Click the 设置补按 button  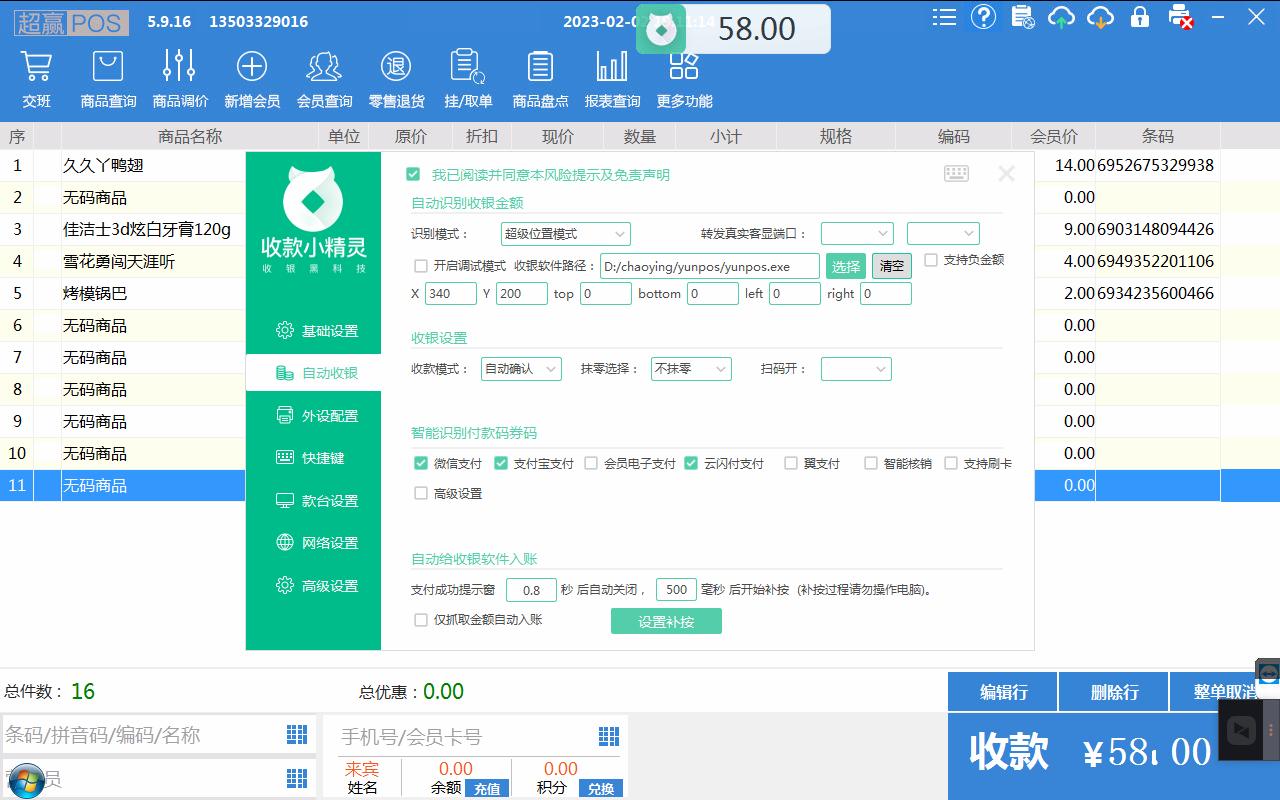(666, 621)
